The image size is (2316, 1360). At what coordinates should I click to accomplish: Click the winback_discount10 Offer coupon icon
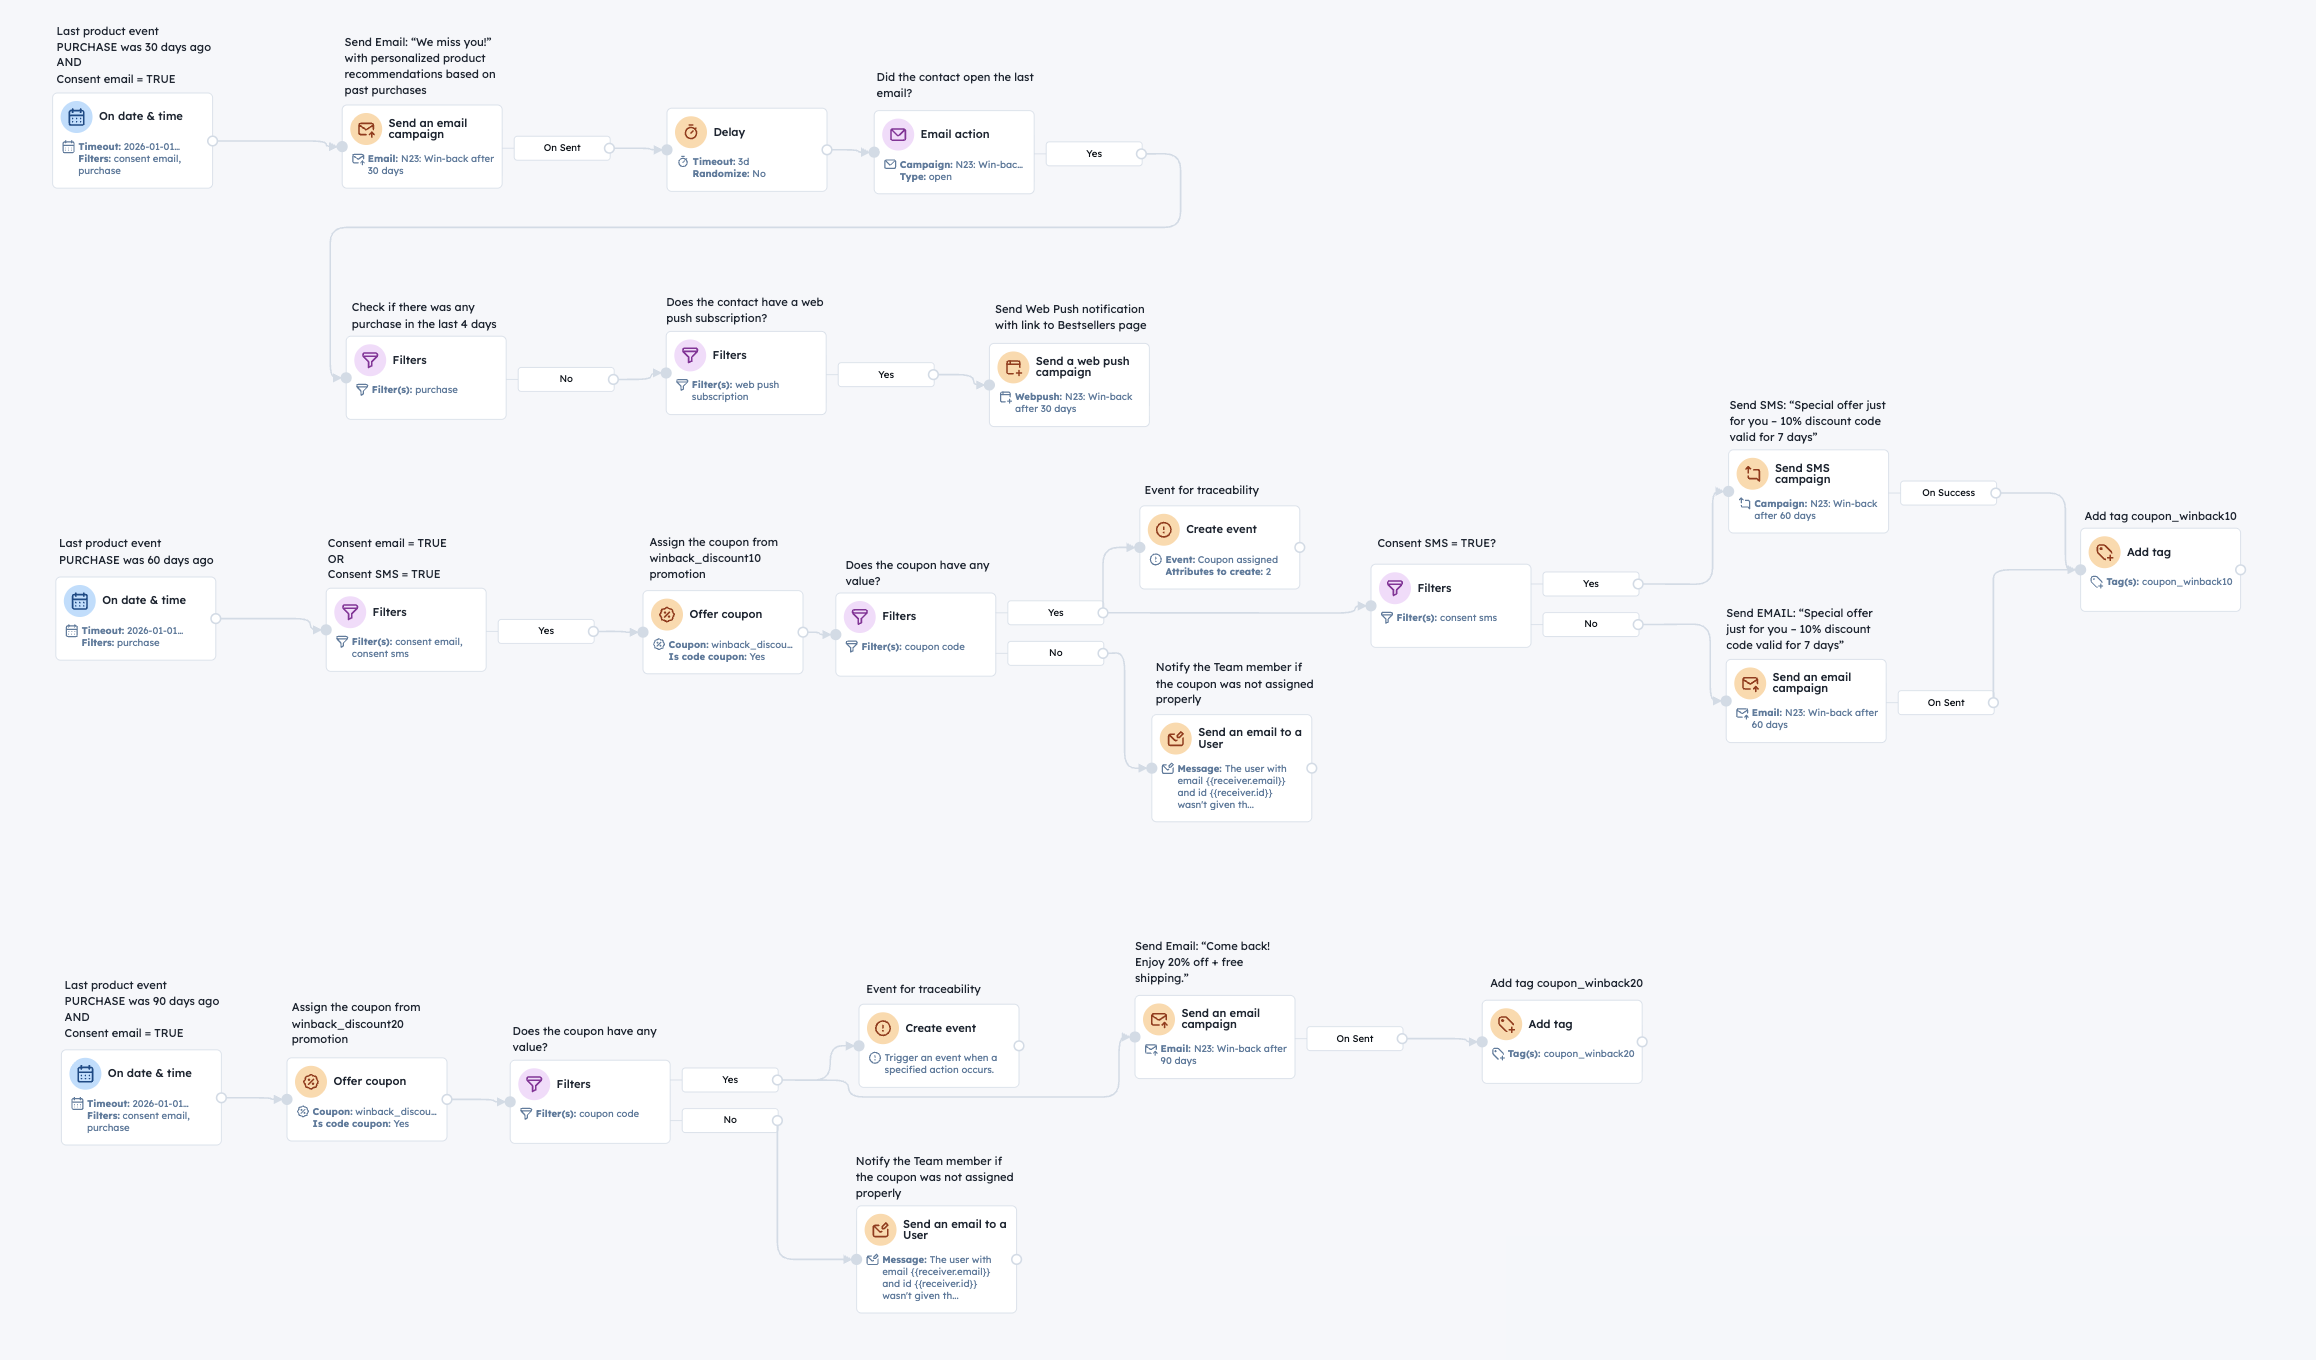[666, 614]
